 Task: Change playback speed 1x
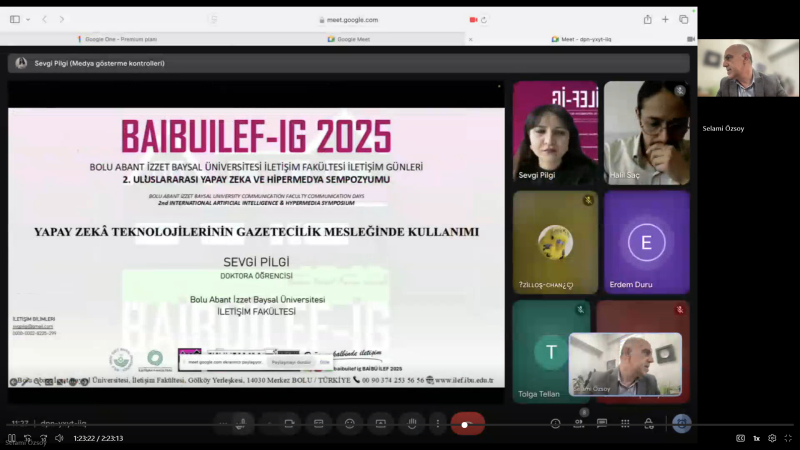point(757,438)
